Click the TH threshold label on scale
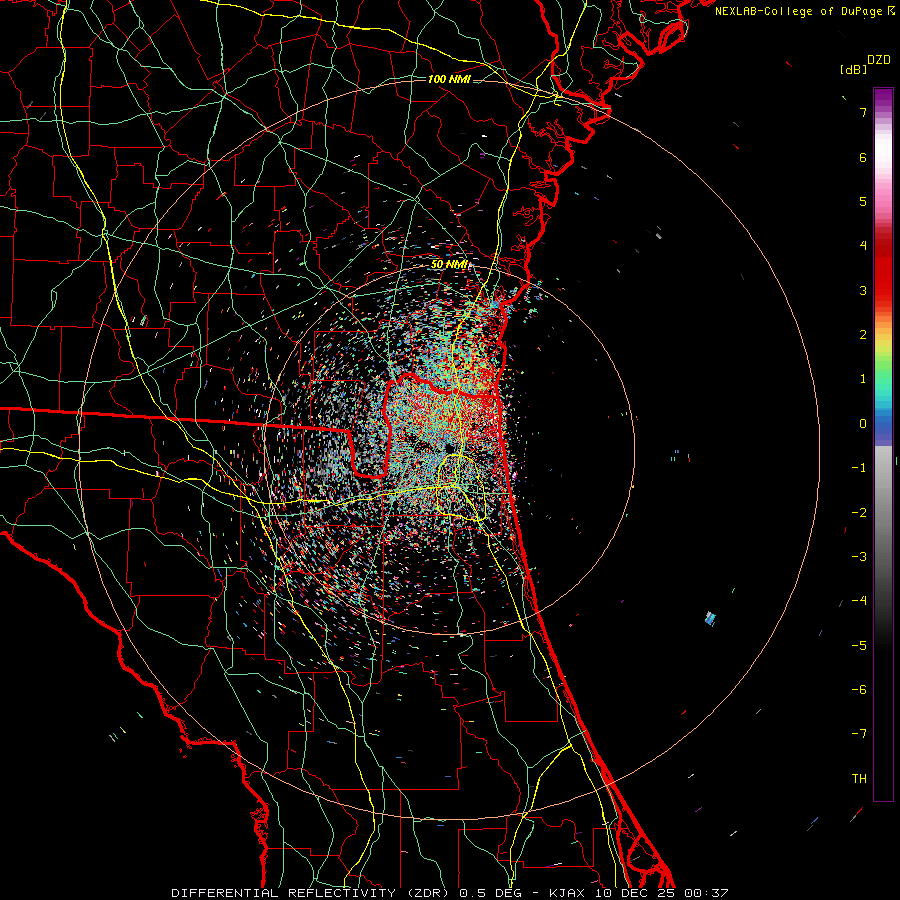Screen dimensions: 900x900 tap(859, 779)
